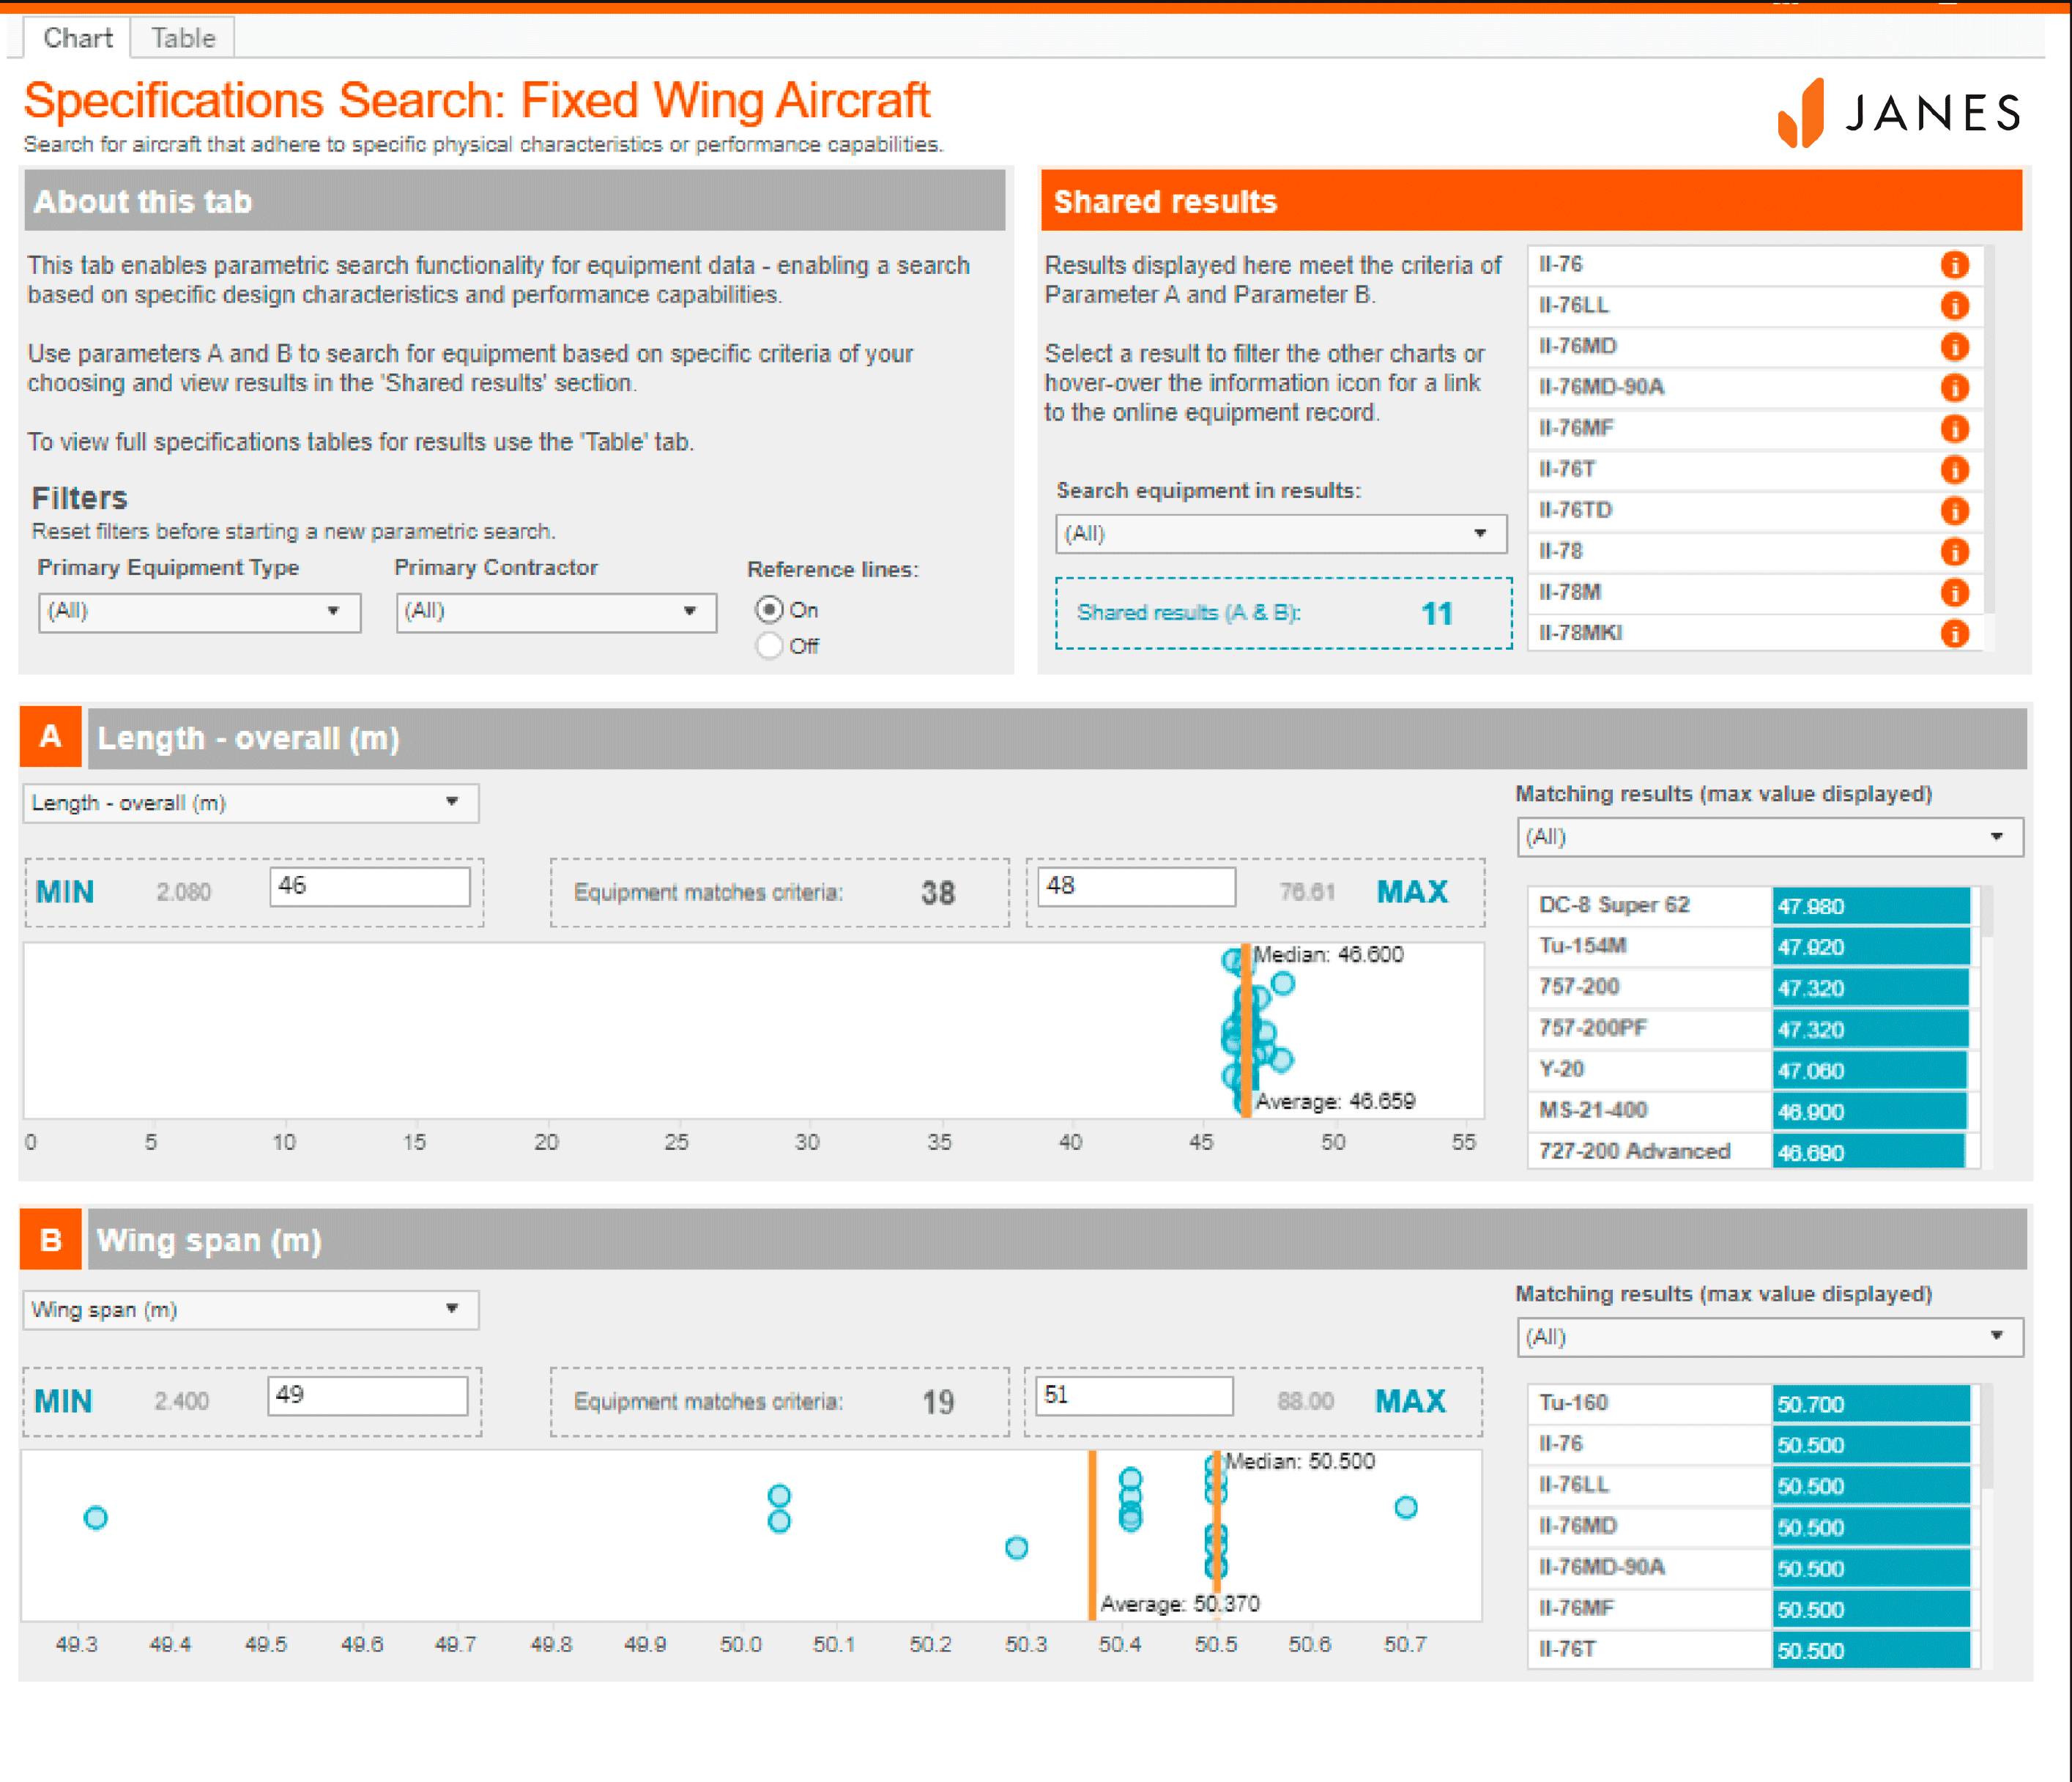The width and height of the screenshot is (2072, 1782).
Task: Click info icon for Il-78M
Action: coord(1953,593)
